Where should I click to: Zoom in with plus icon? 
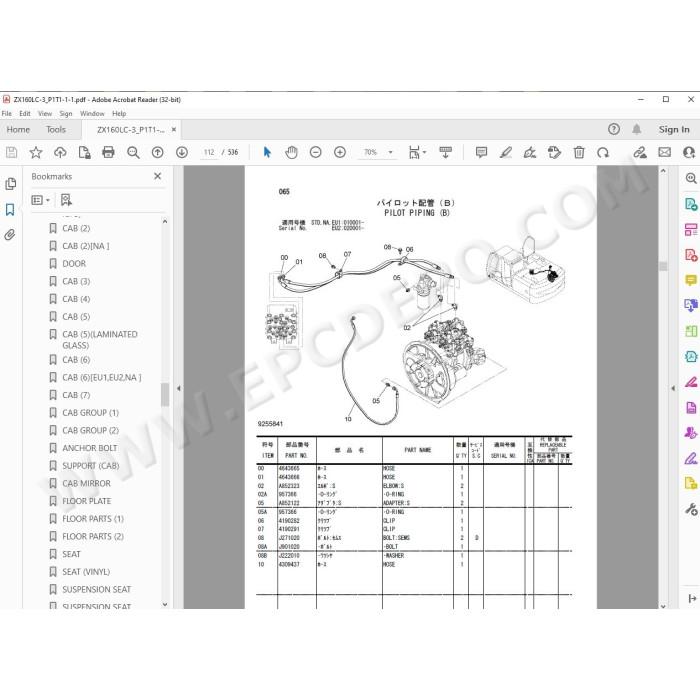(340, 153)
